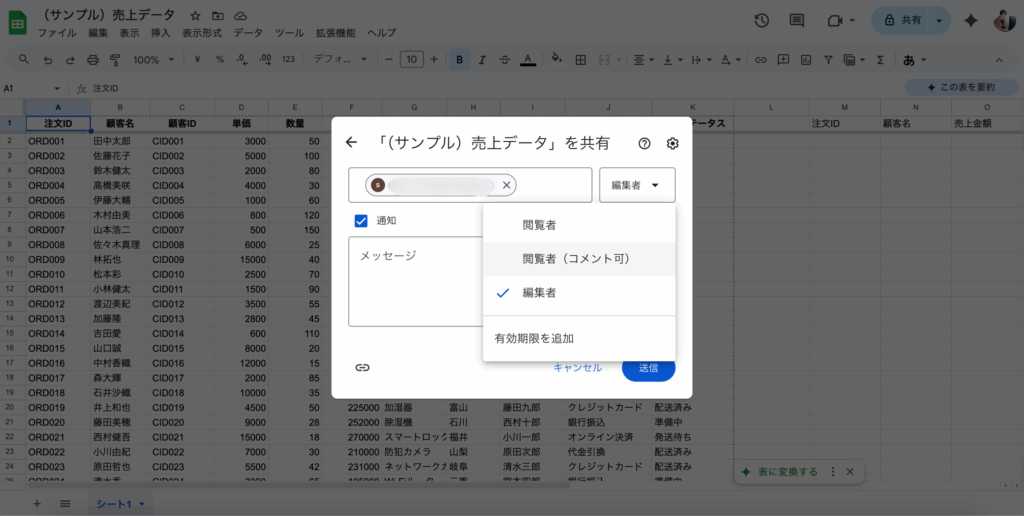1024x516 pixels.
Task: Open account profile avatar
Action: 1004,21
